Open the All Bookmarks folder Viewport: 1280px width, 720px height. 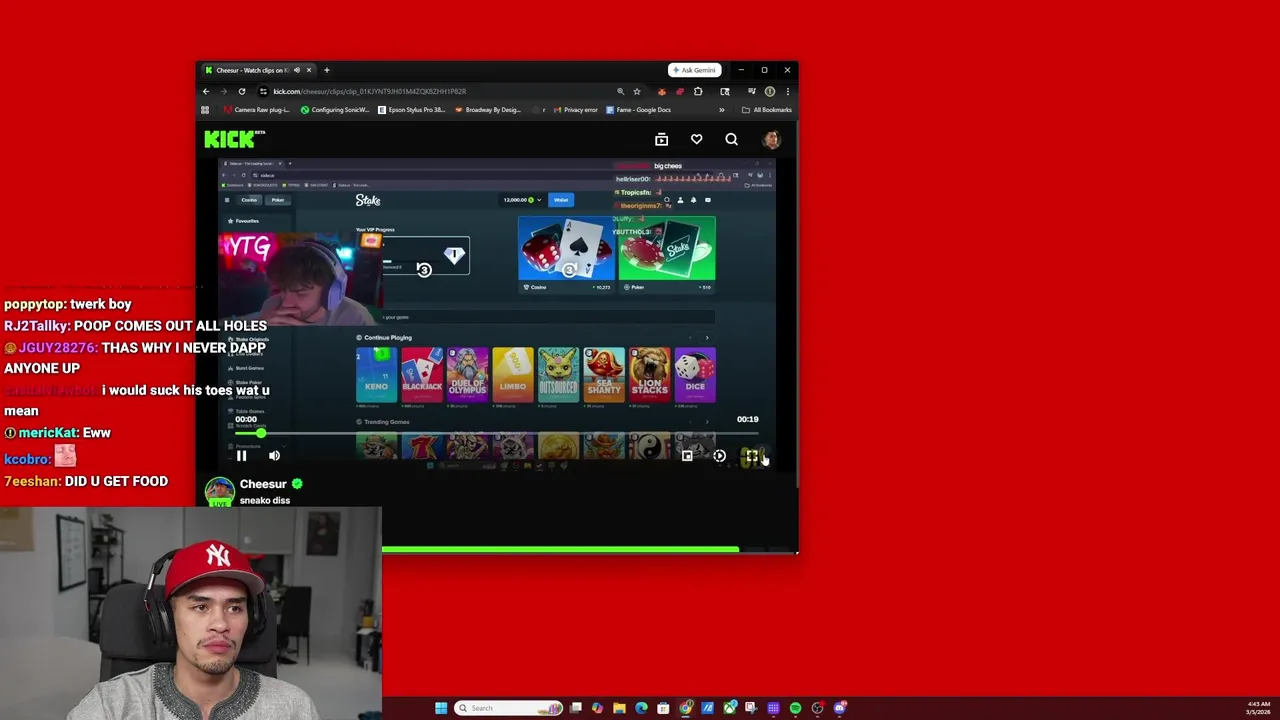(x=767, y=110)
